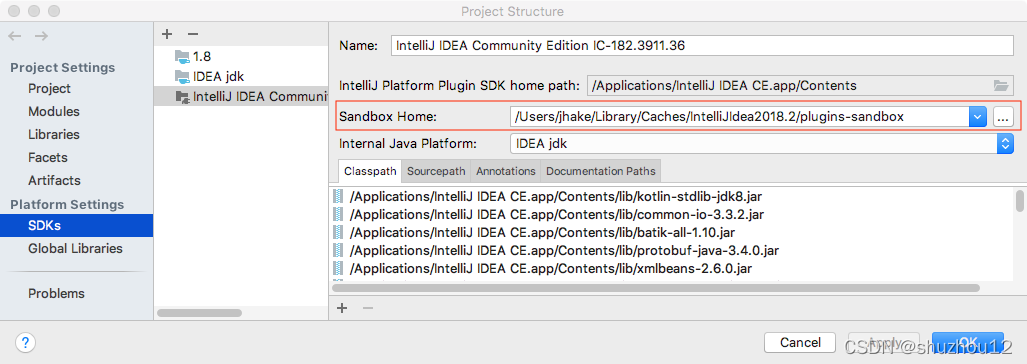The height and width of the screenshot is (364, 1027).
Task: Add a classpath entry with bottom plus
Action: [x=342, y=308]
